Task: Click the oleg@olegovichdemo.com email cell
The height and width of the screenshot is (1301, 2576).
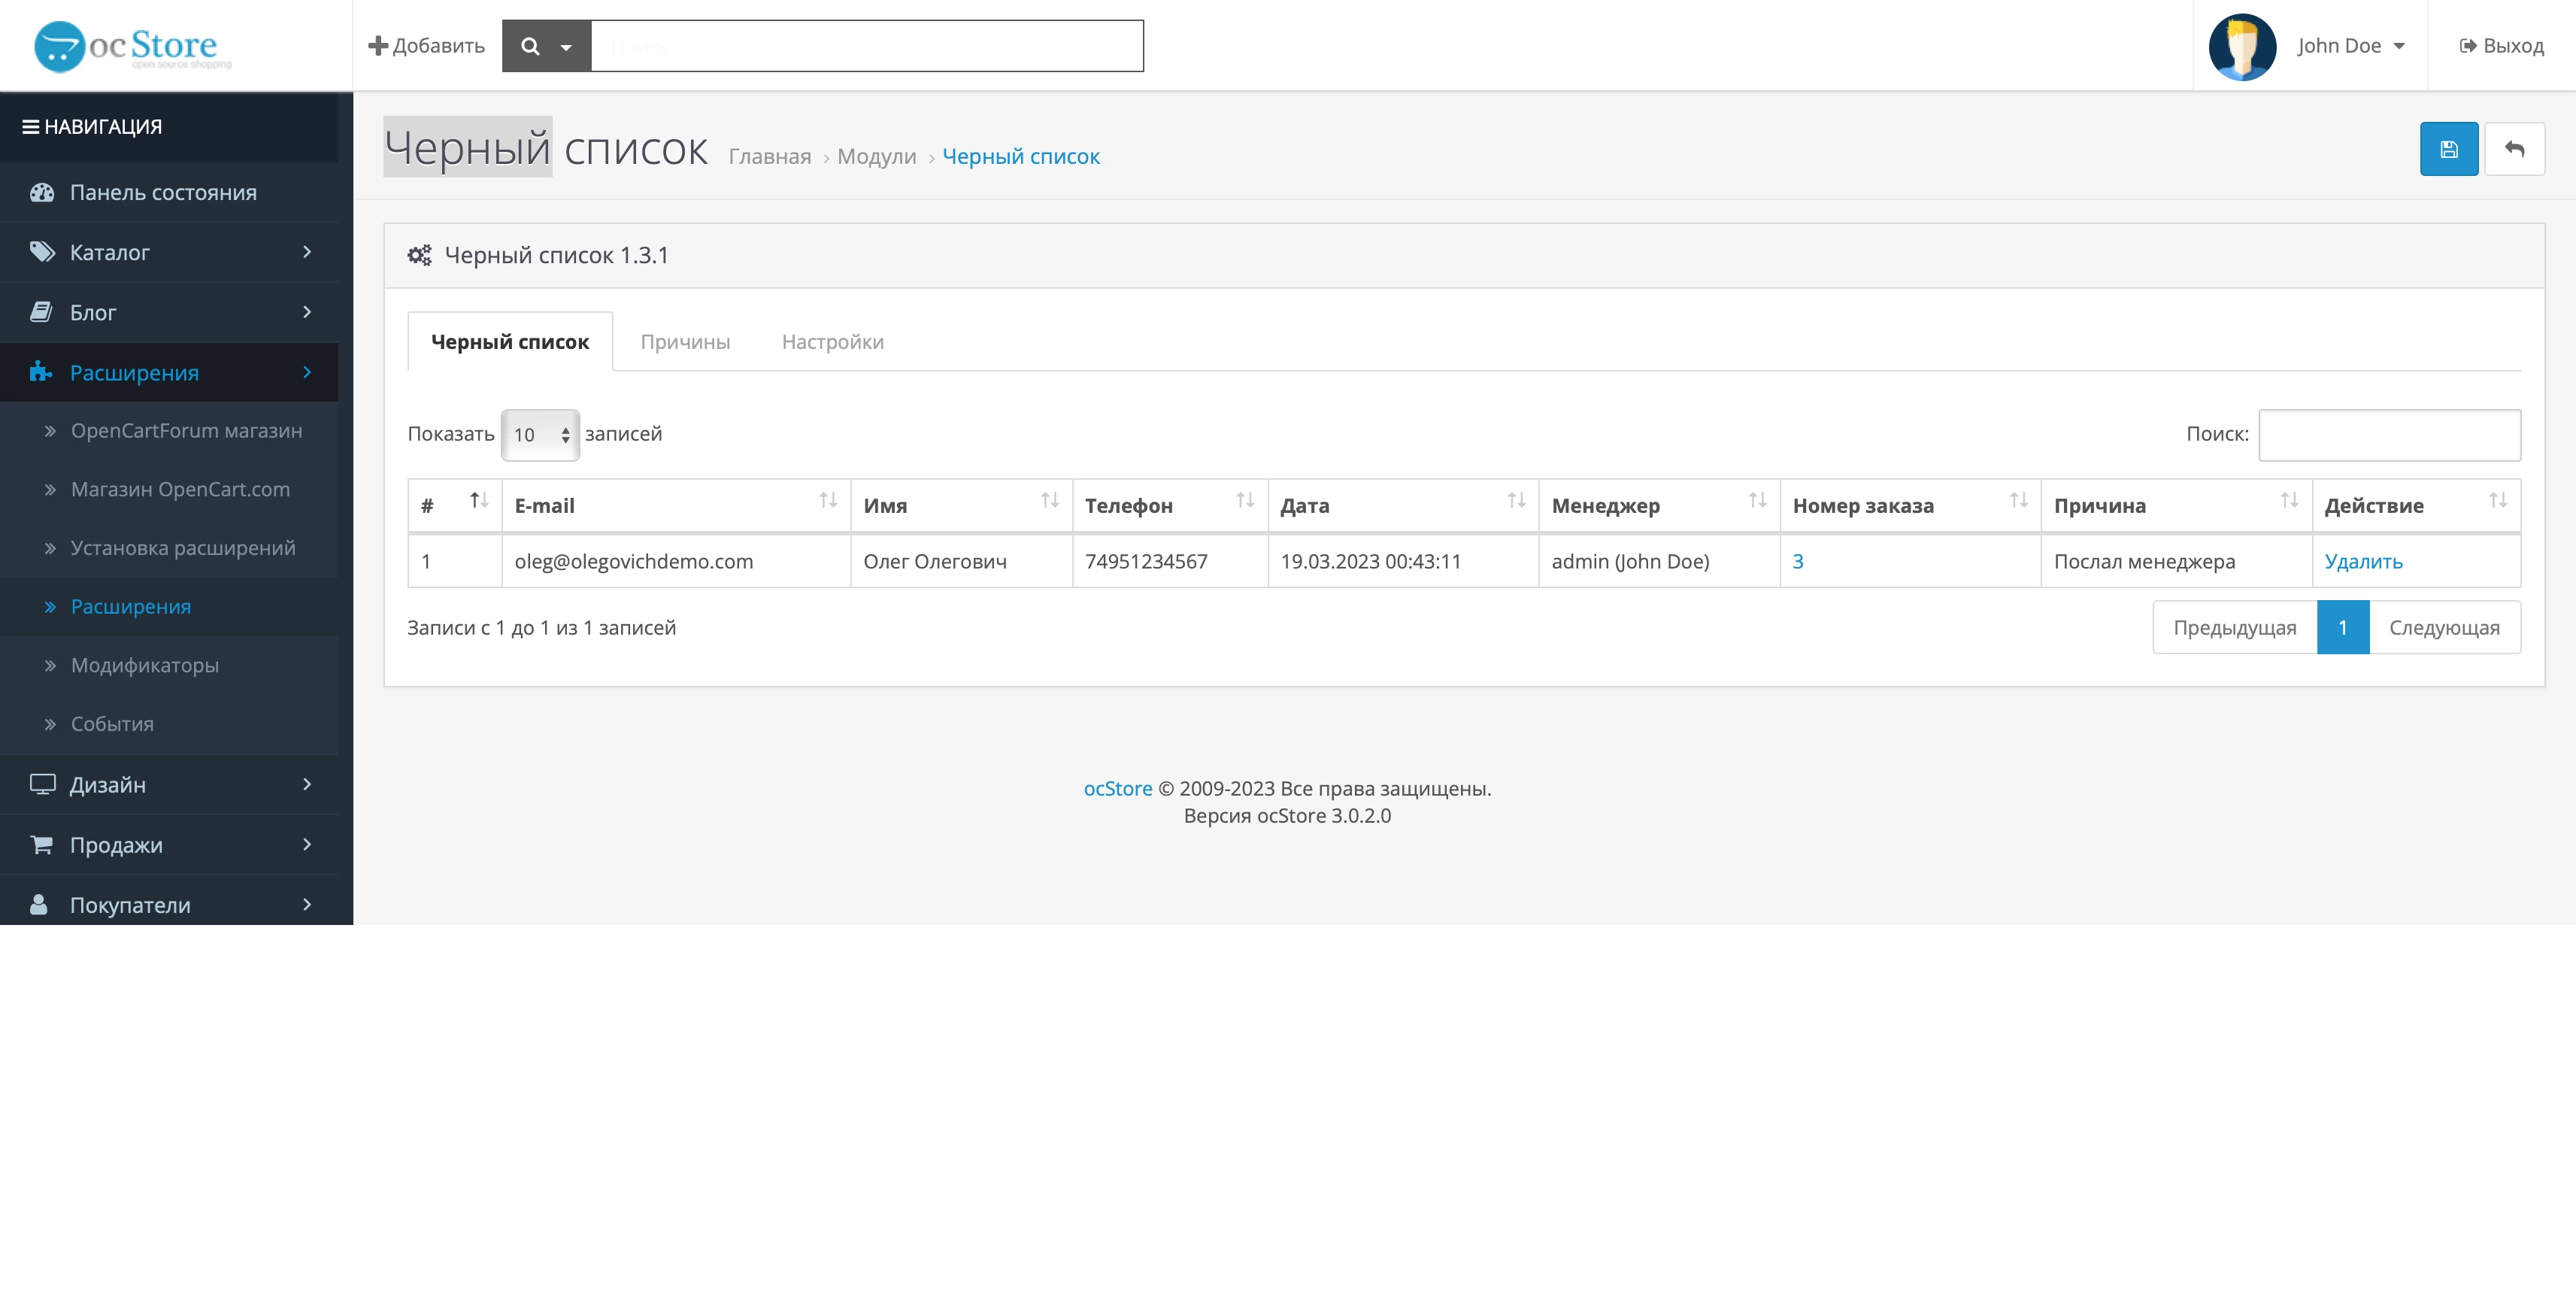Action: pyautogui.click(x=676, y=562)
